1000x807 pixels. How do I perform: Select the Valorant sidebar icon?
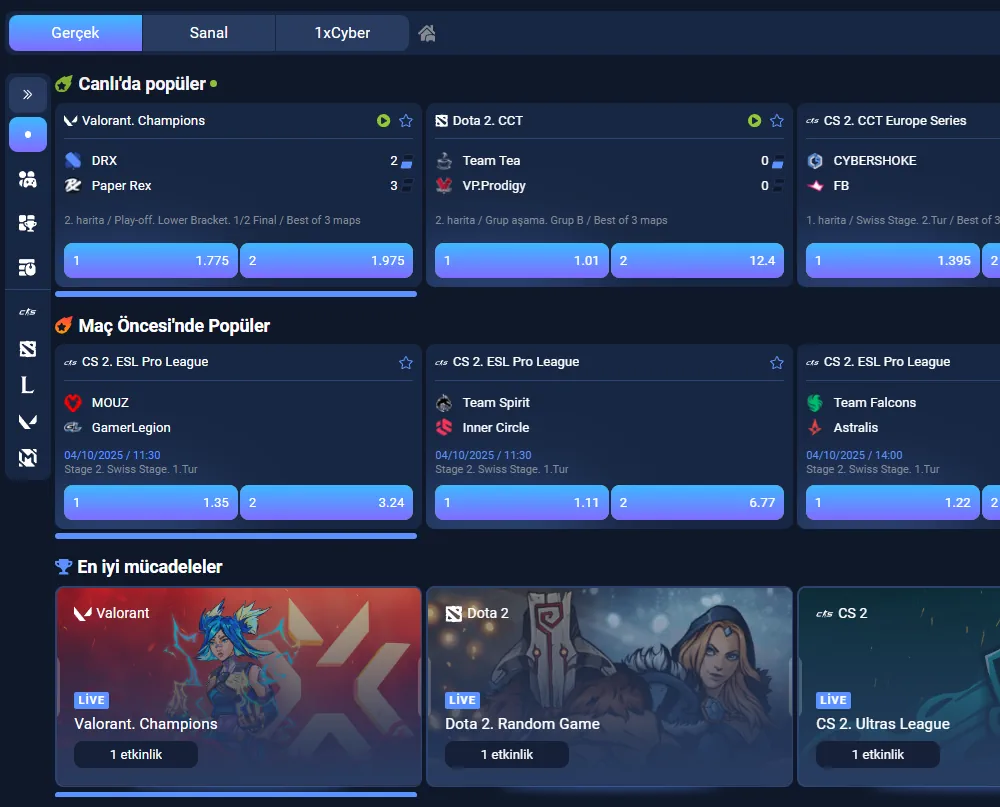(x=27, y=421)
